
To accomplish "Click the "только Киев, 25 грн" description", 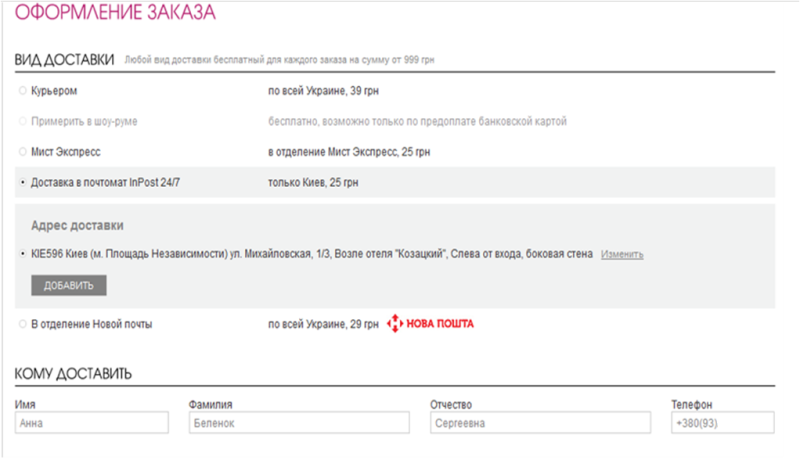I will pos(313,182).
